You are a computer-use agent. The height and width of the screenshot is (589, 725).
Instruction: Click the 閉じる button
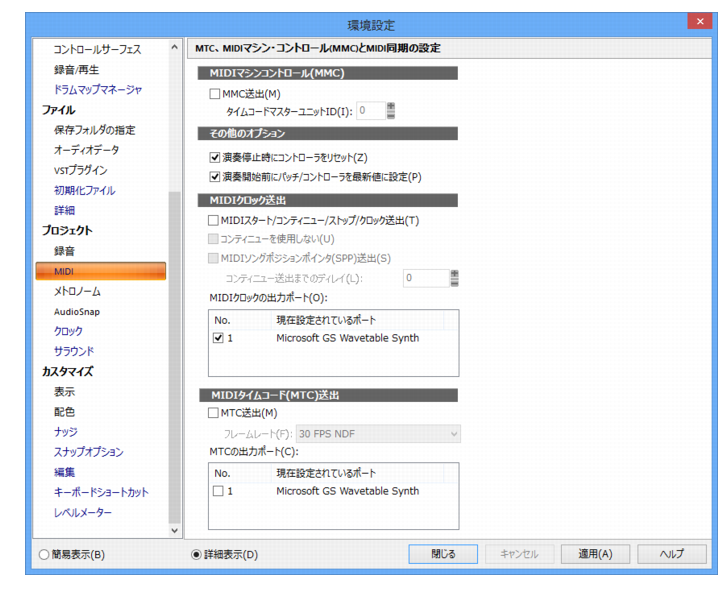[x=443, y=554]
